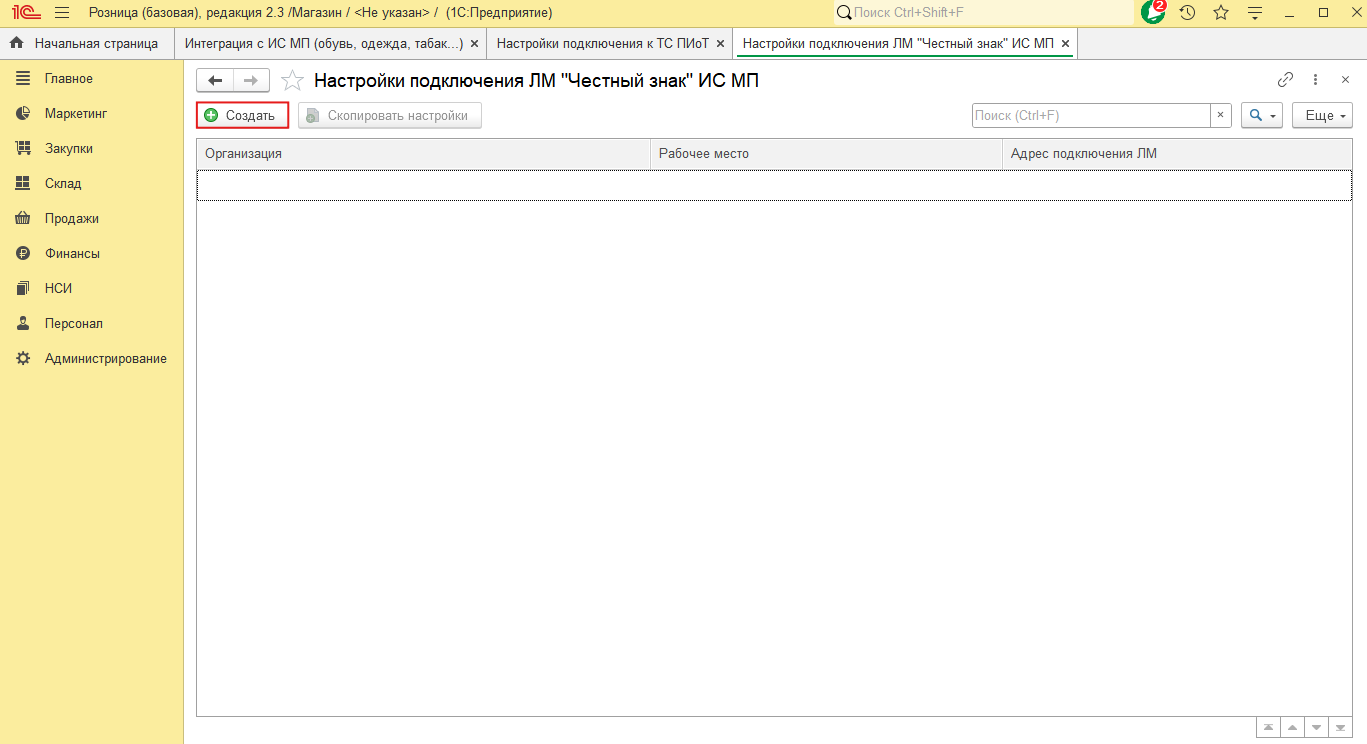Open form options three-dot menu
This screenshot has width=1367, height=744.
[x=1316, y=80]
